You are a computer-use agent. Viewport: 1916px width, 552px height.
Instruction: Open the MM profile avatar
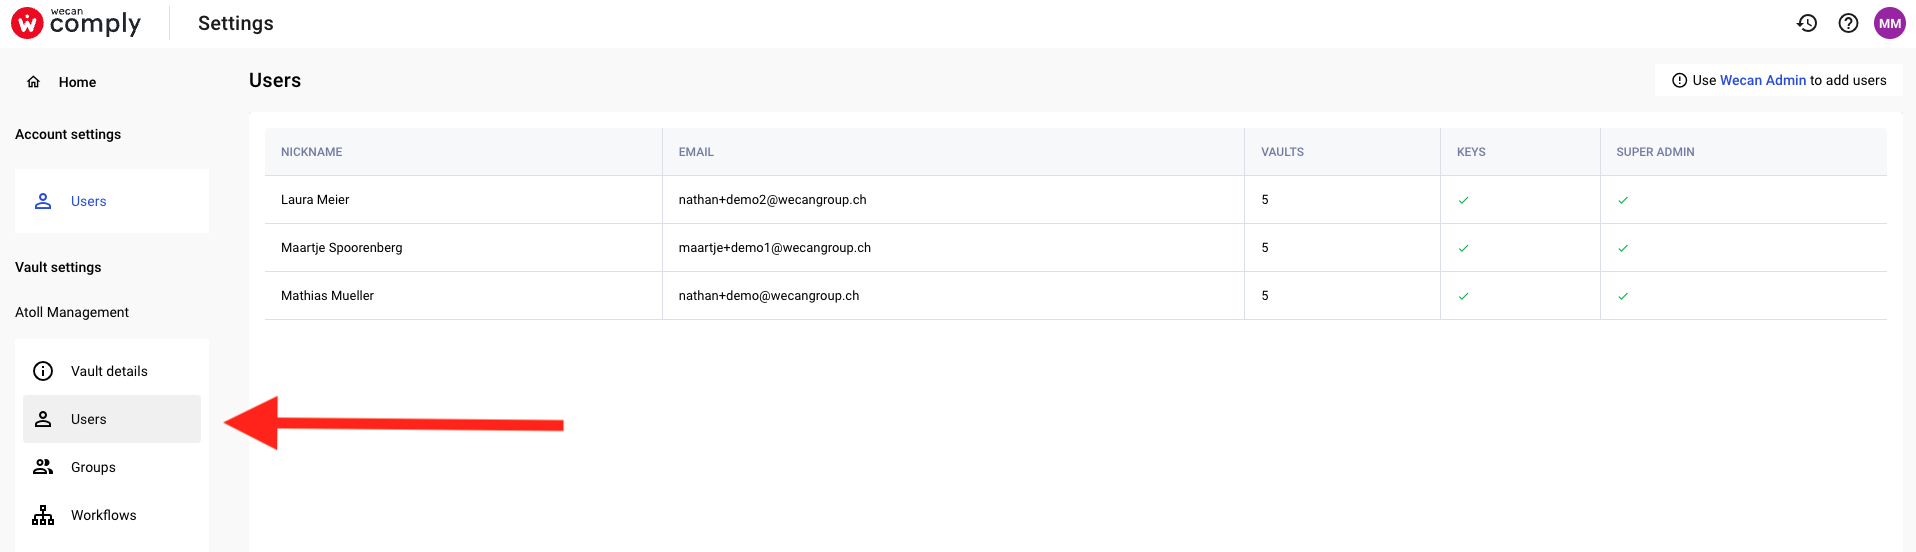point(1890,23)
